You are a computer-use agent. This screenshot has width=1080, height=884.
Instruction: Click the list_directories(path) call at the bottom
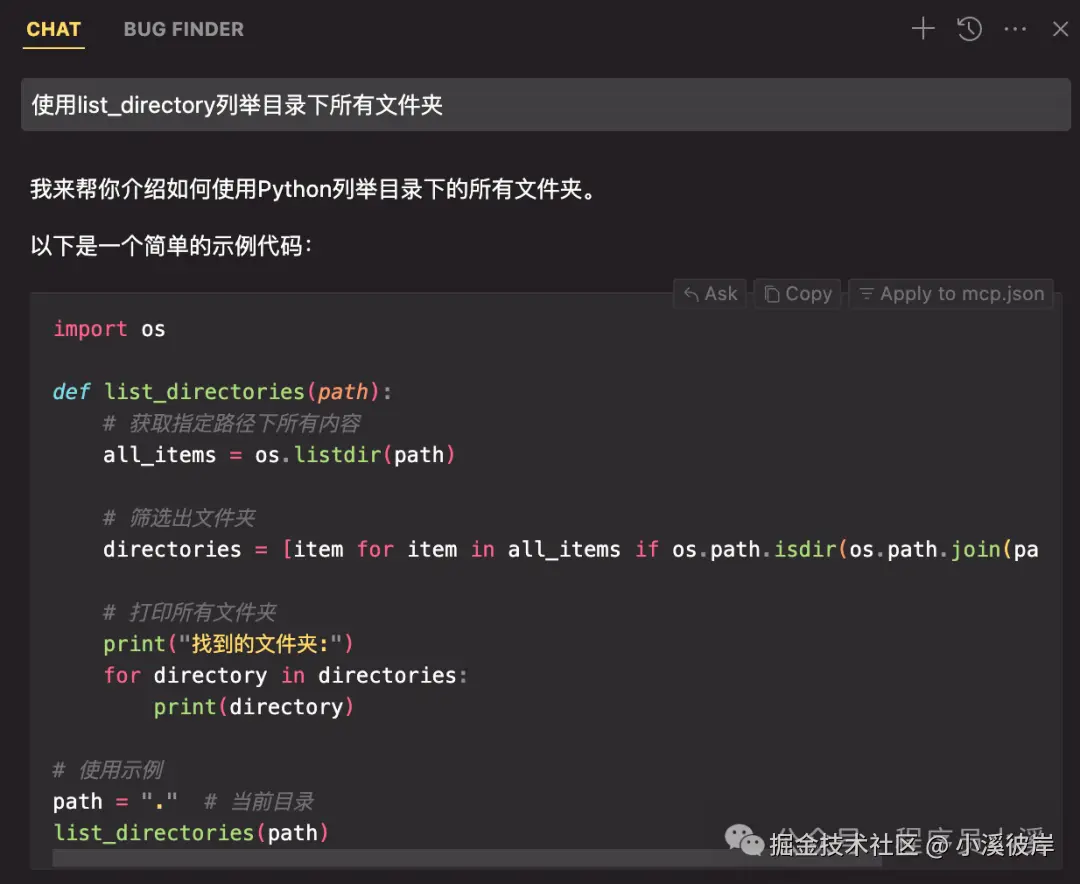(190, 832)
